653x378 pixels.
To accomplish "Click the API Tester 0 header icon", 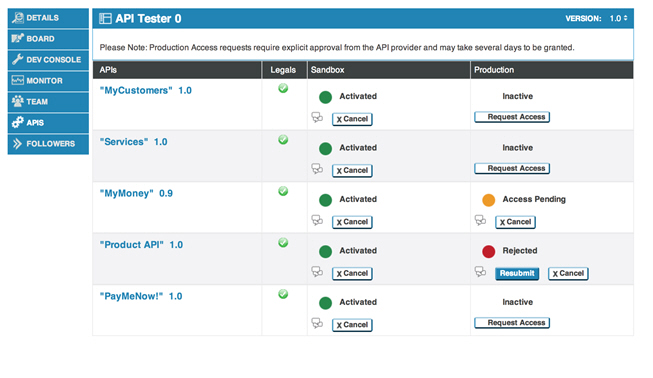I will tap(105, 18).
